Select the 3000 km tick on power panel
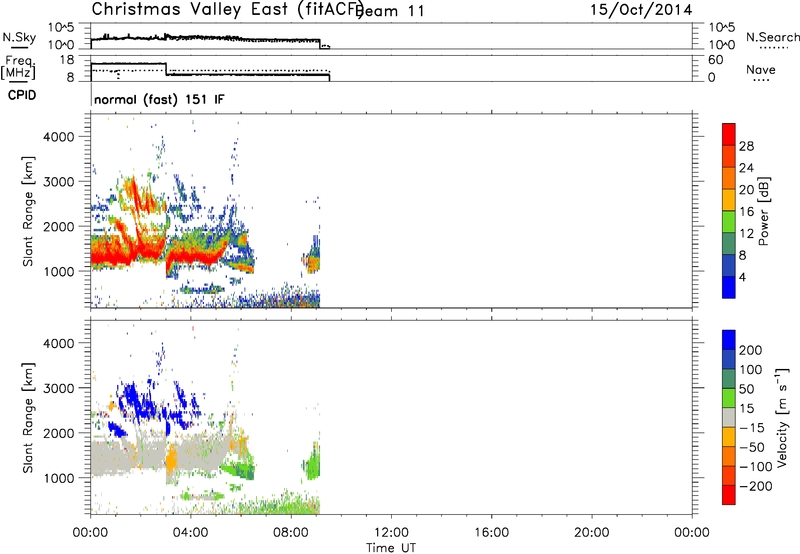800x554 pixels. [59, 182]
